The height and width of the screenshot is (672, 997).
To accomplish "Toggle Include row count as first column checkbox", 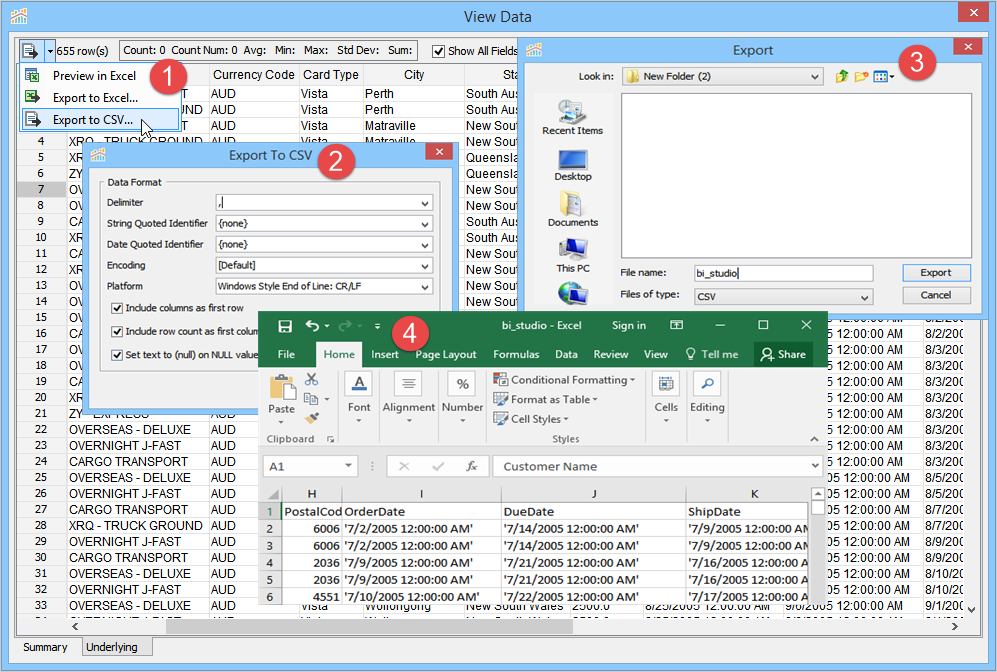I will 116,331.
